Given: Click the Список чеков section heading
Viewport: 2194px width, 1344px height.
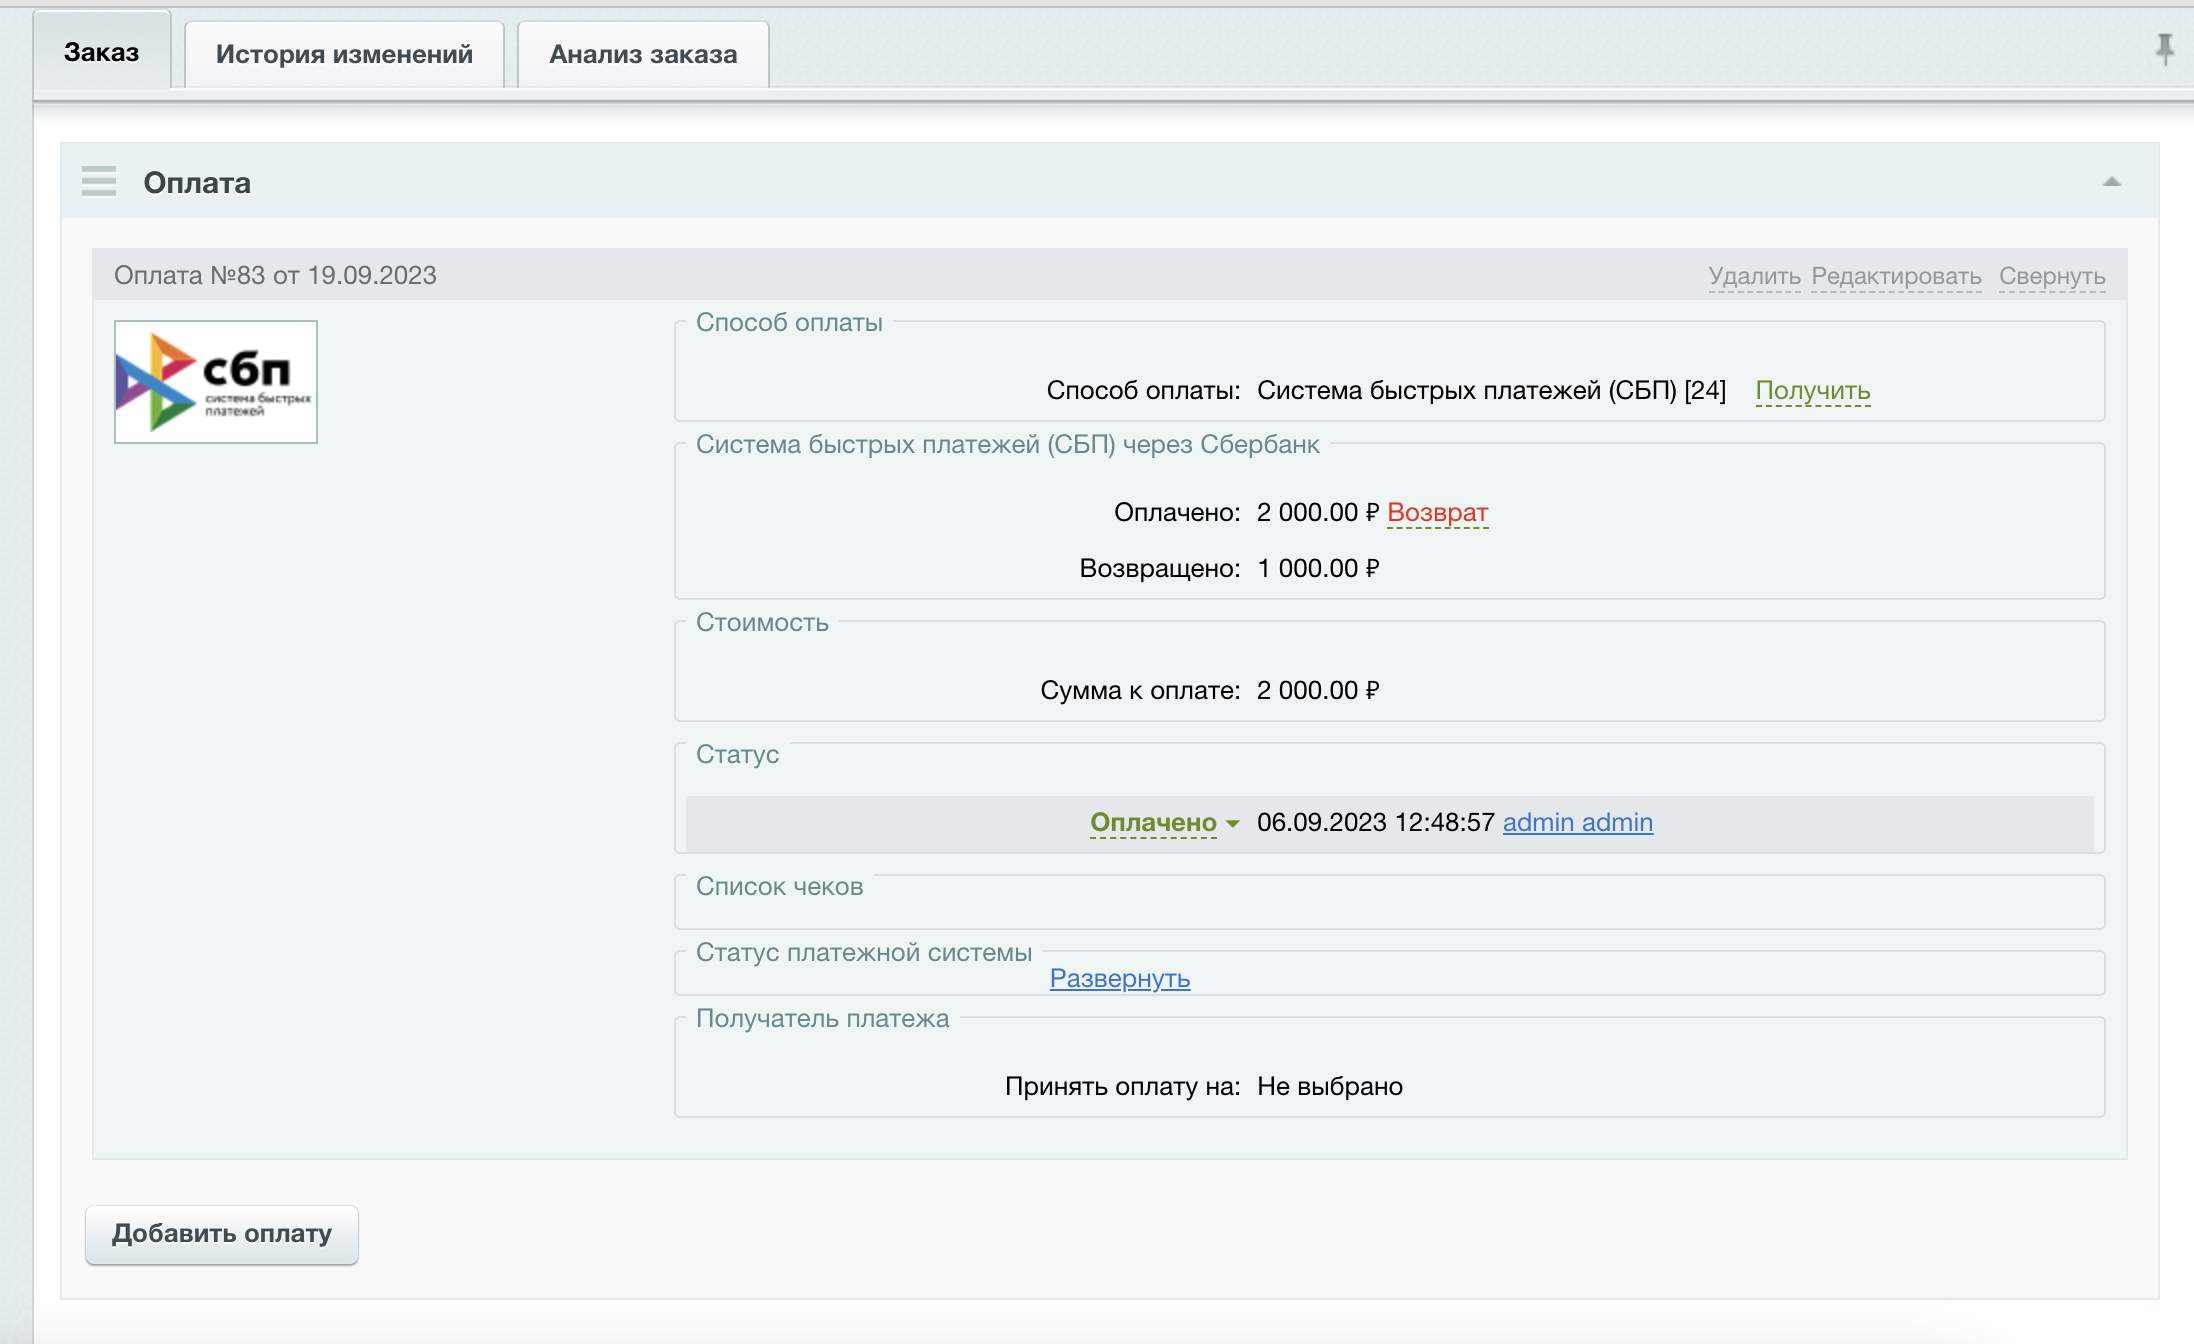Looking at the screenshot, I should 779,886.
